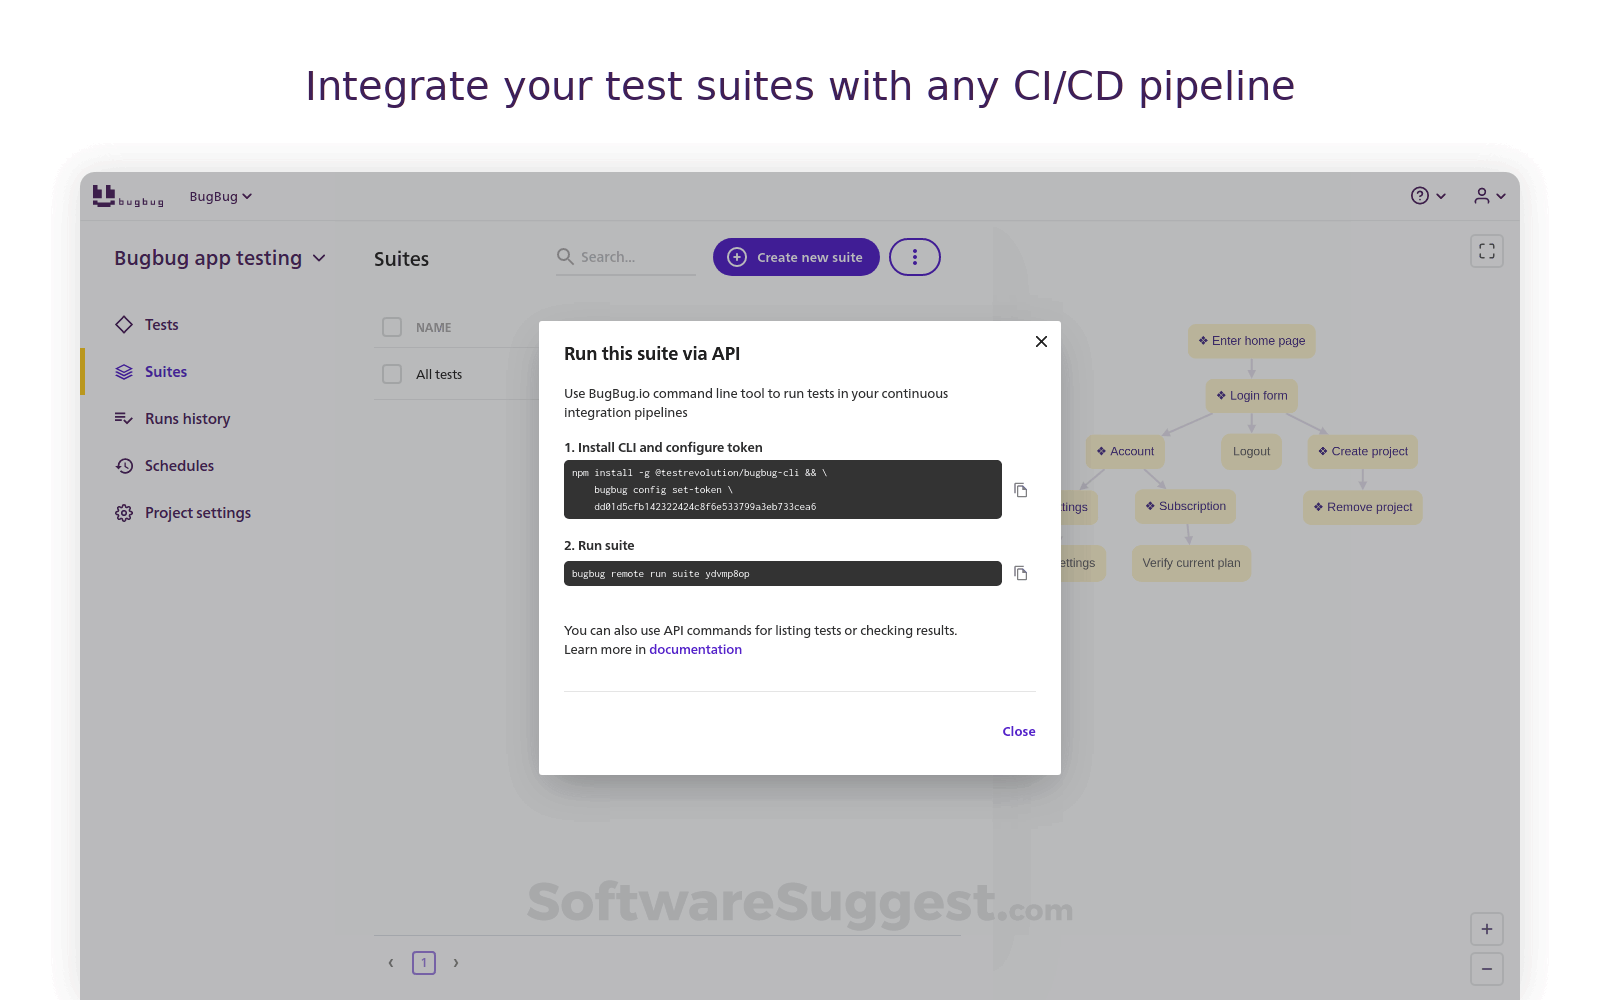Open the Bugbug app testing project dropdown
Image resolution: width=1600 pixels, height=1000 pixels.
[220, 258]
